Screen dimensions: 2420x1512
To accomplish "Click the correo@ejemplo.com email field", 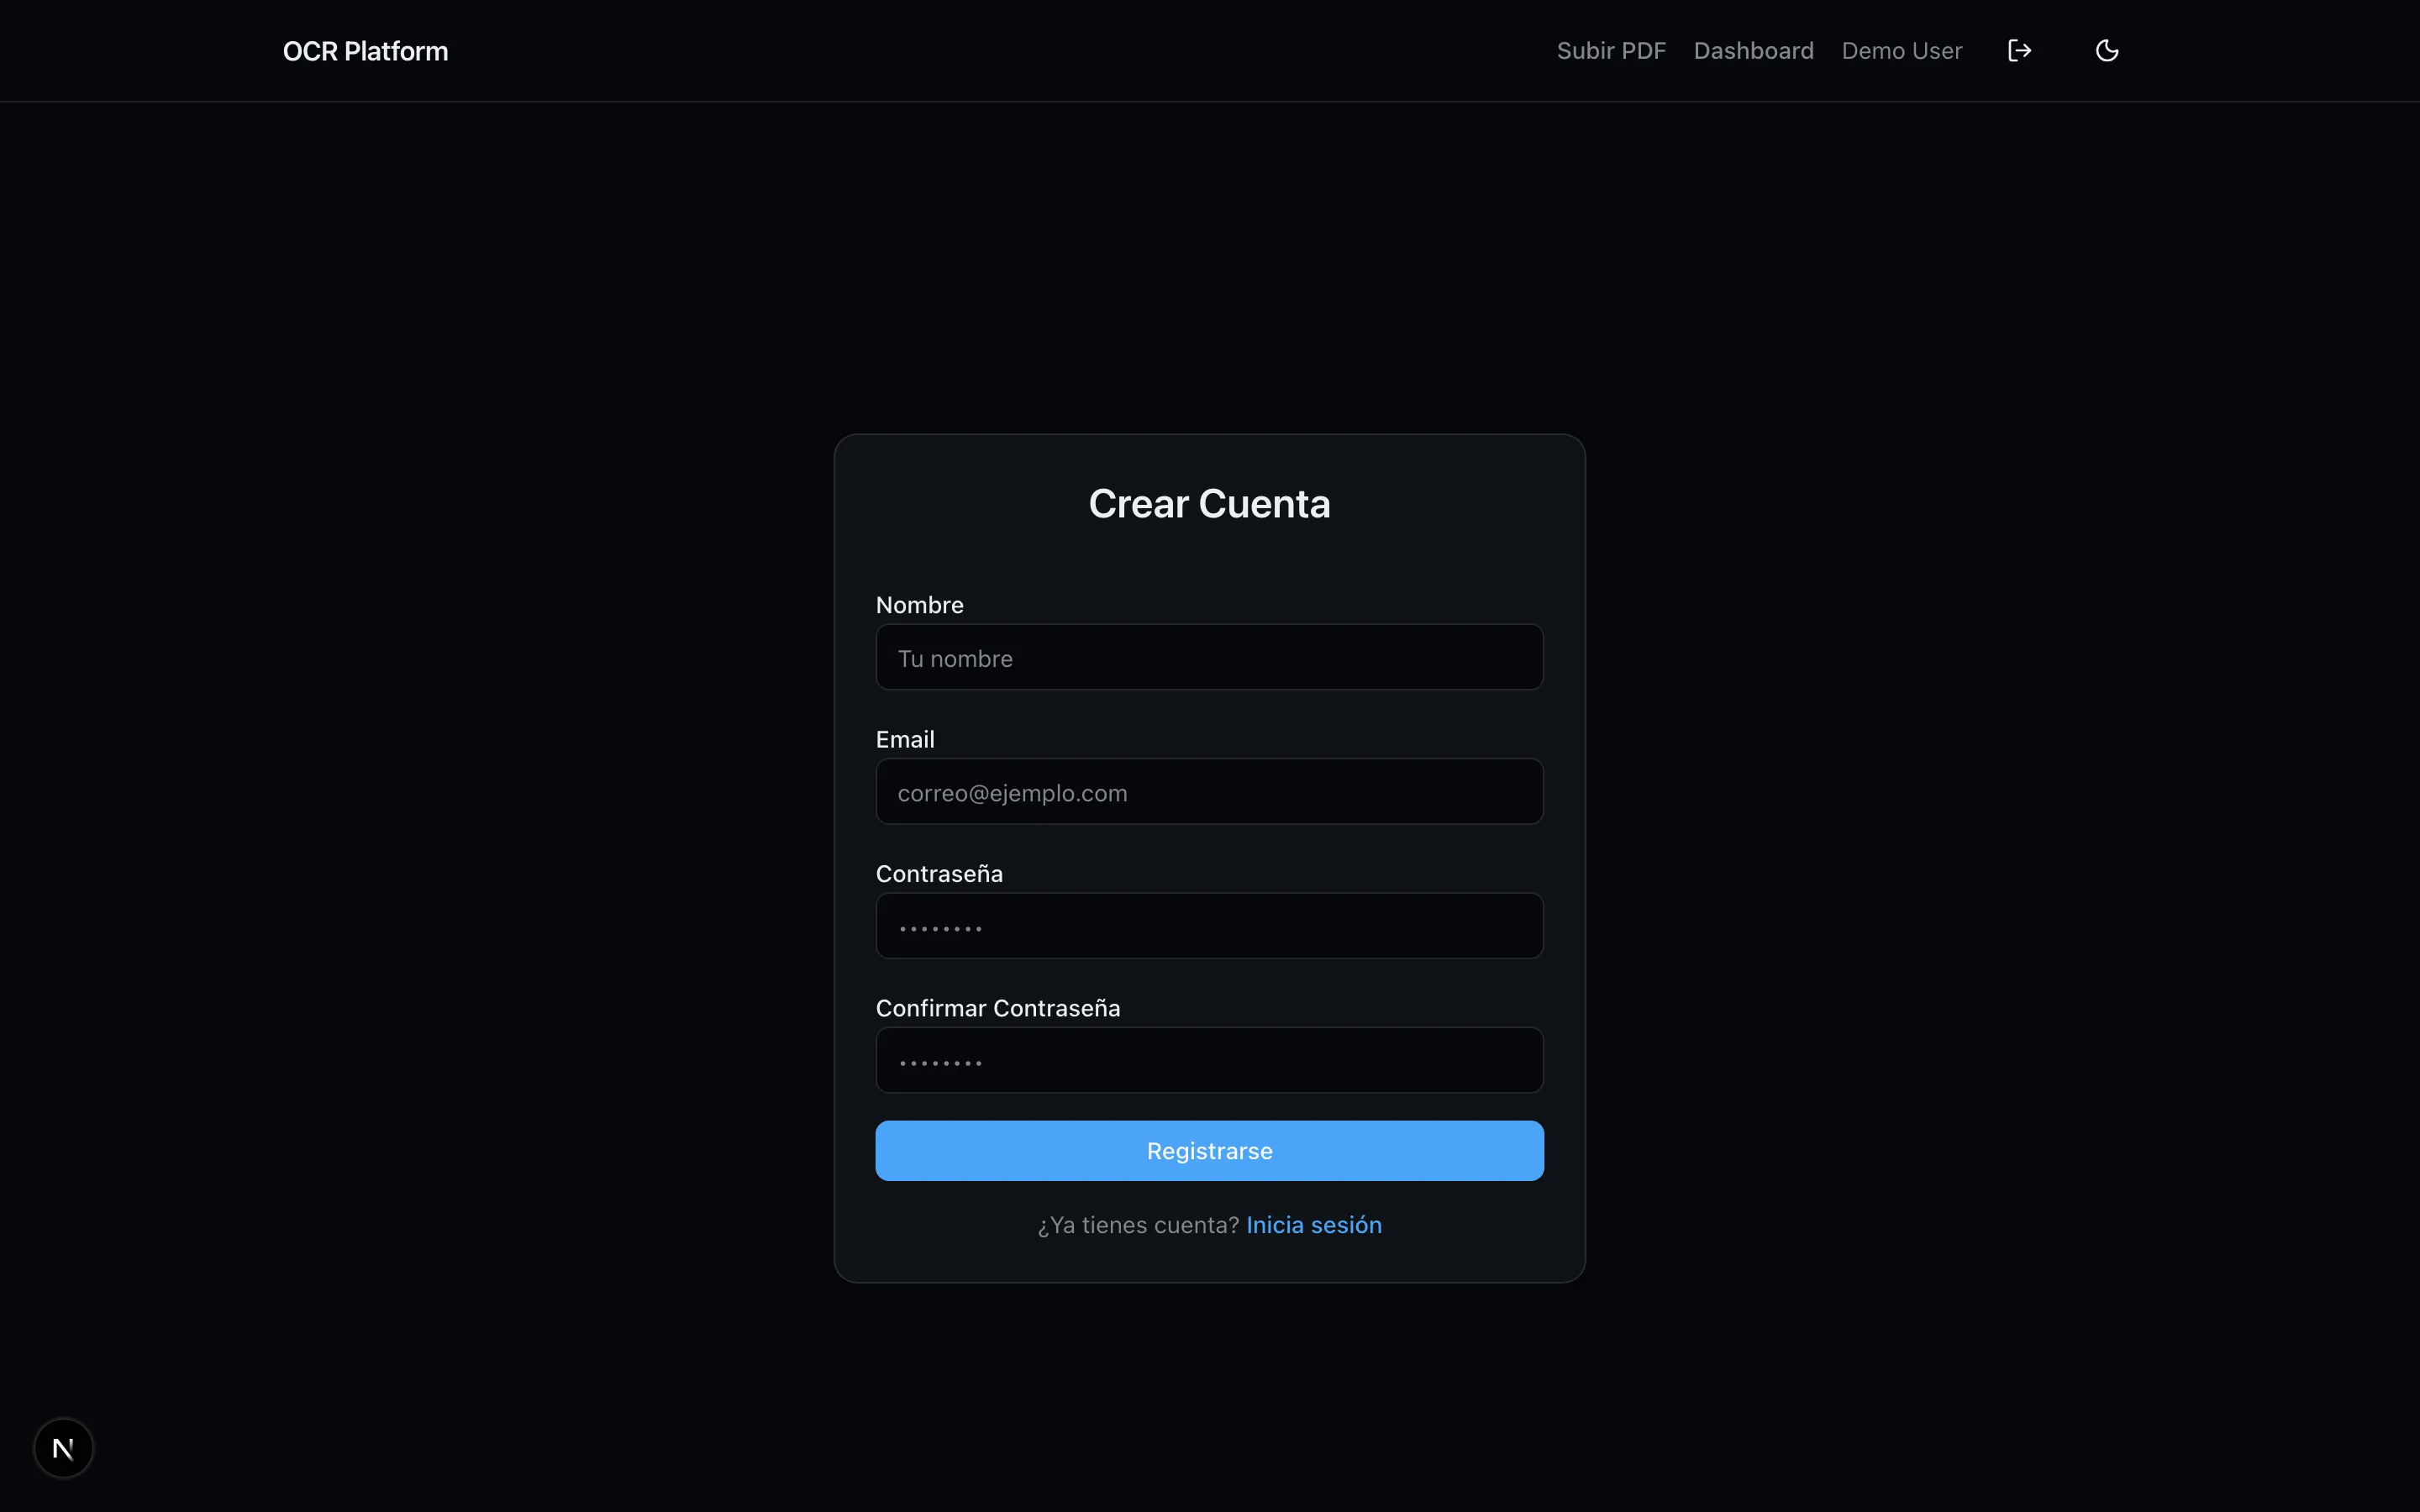I will 1209,791.
